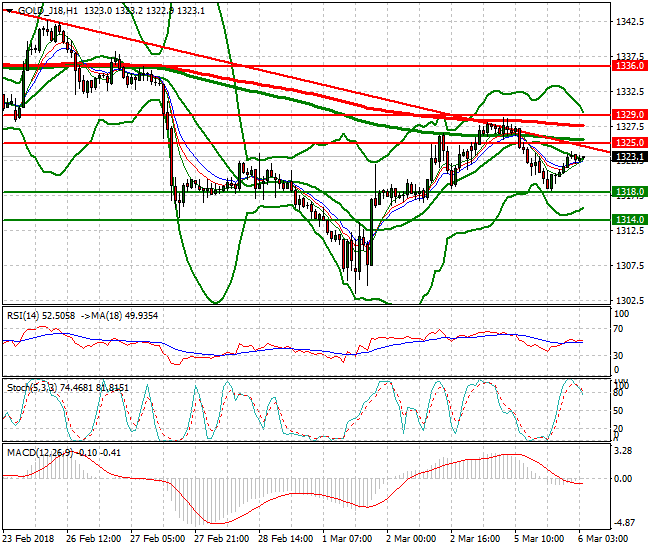Click the MACD(12,26,9) indicator label
This screenshot has height=550, width=650.
[x=40, y=453]
